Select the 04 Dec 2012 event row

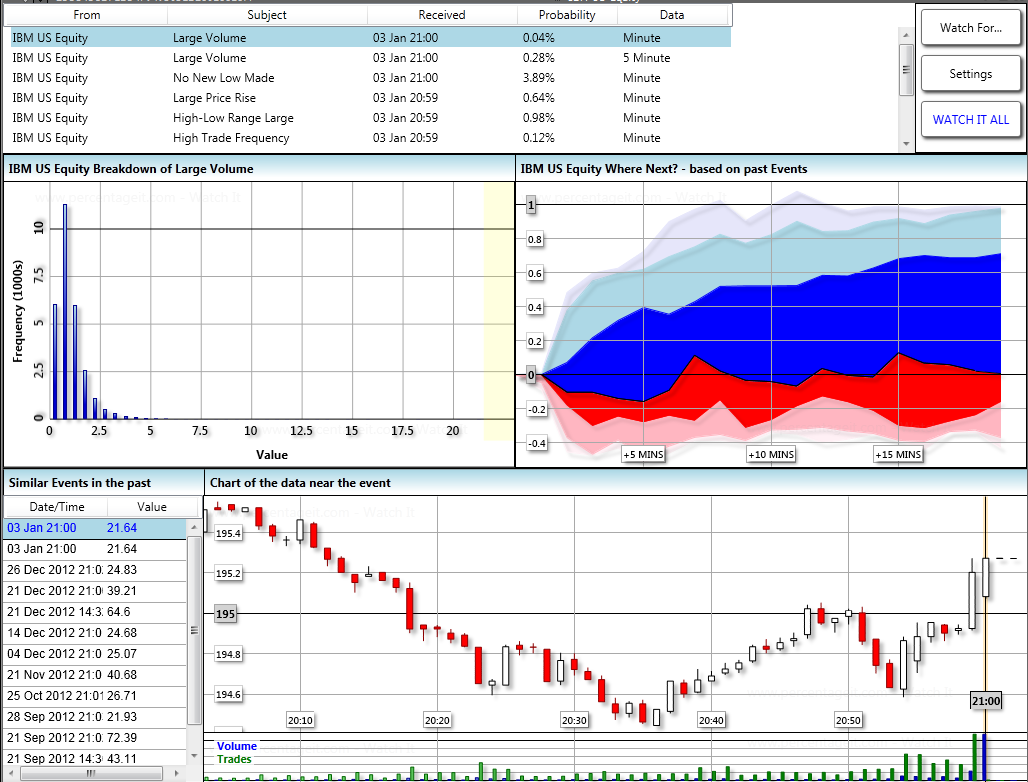pos(96,654)
